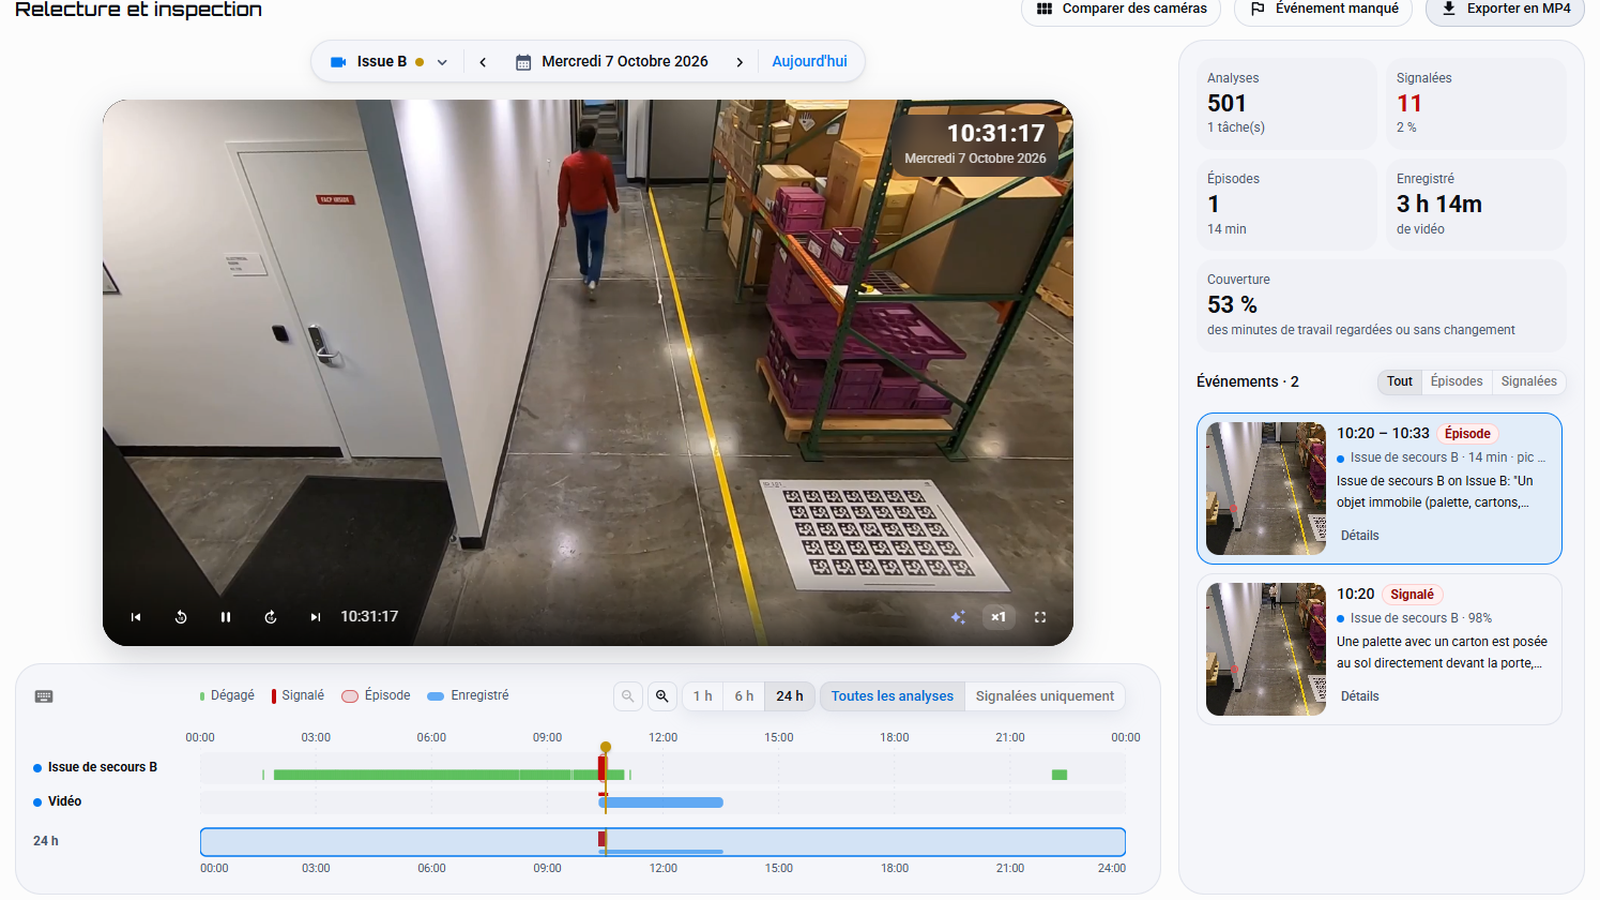Screen dimensions: 1600x900
Task: Rewind video a few seconds
Action: point(181,617)
